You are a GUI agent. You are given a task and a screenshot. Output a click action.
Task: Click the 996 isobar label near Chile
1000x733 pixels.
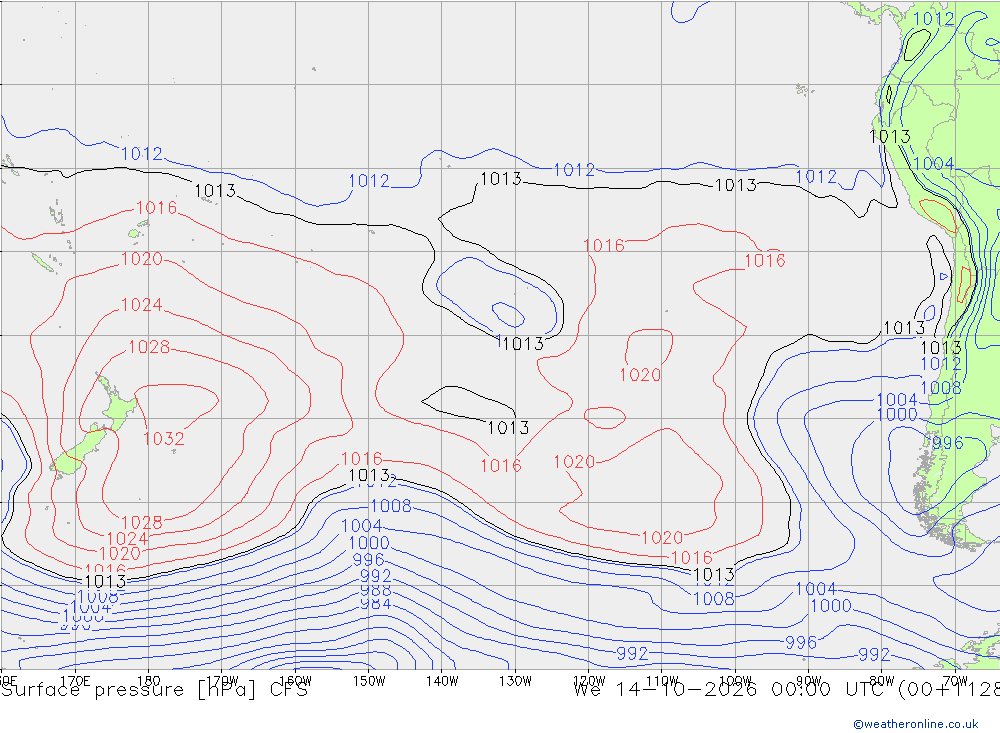point(948,443)
